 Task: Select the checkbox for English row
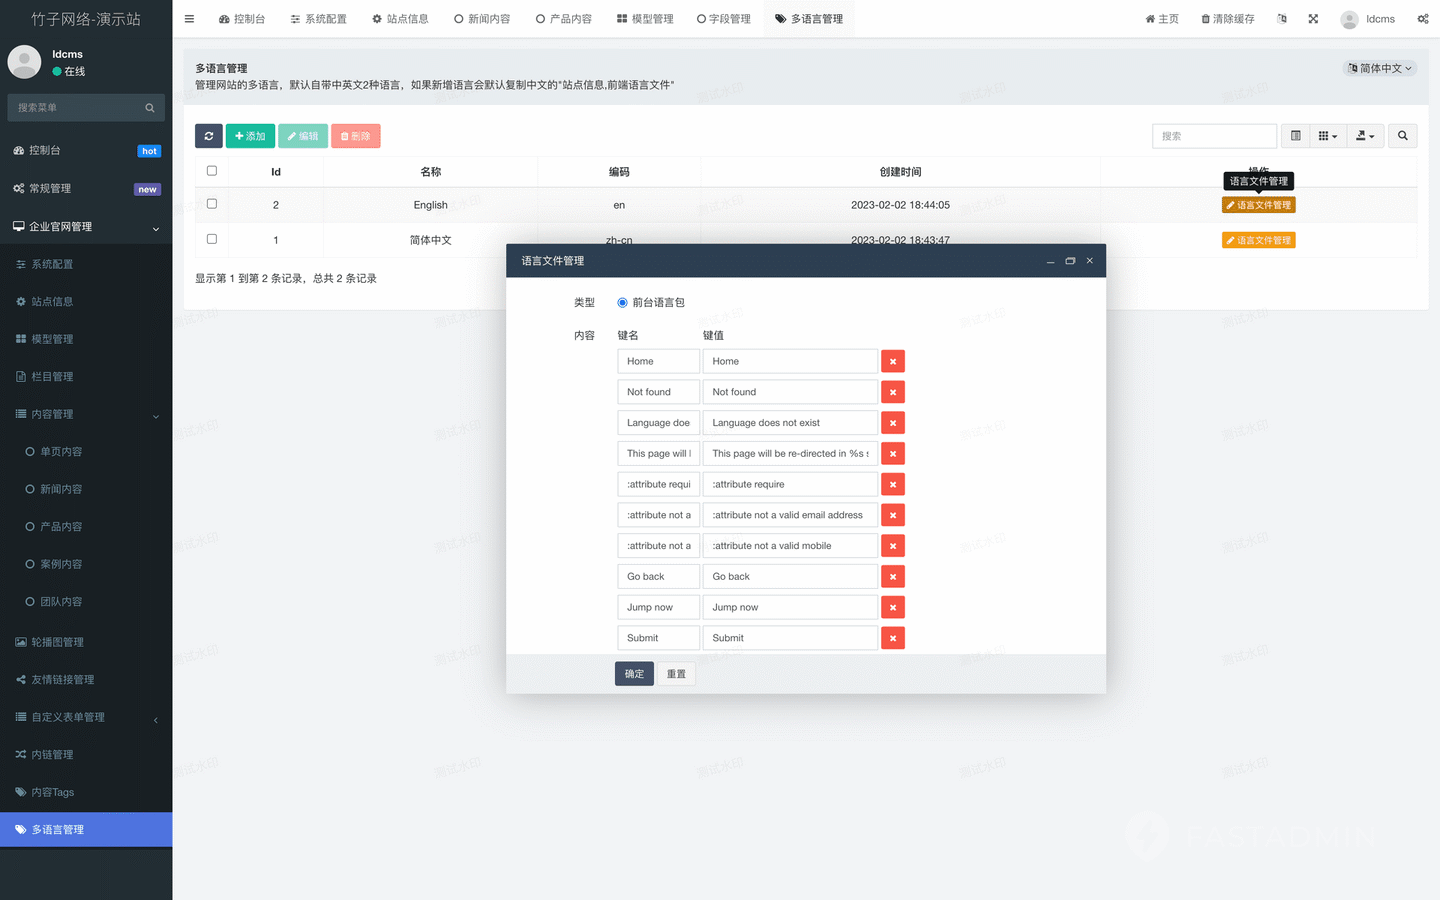pos(212,204)
